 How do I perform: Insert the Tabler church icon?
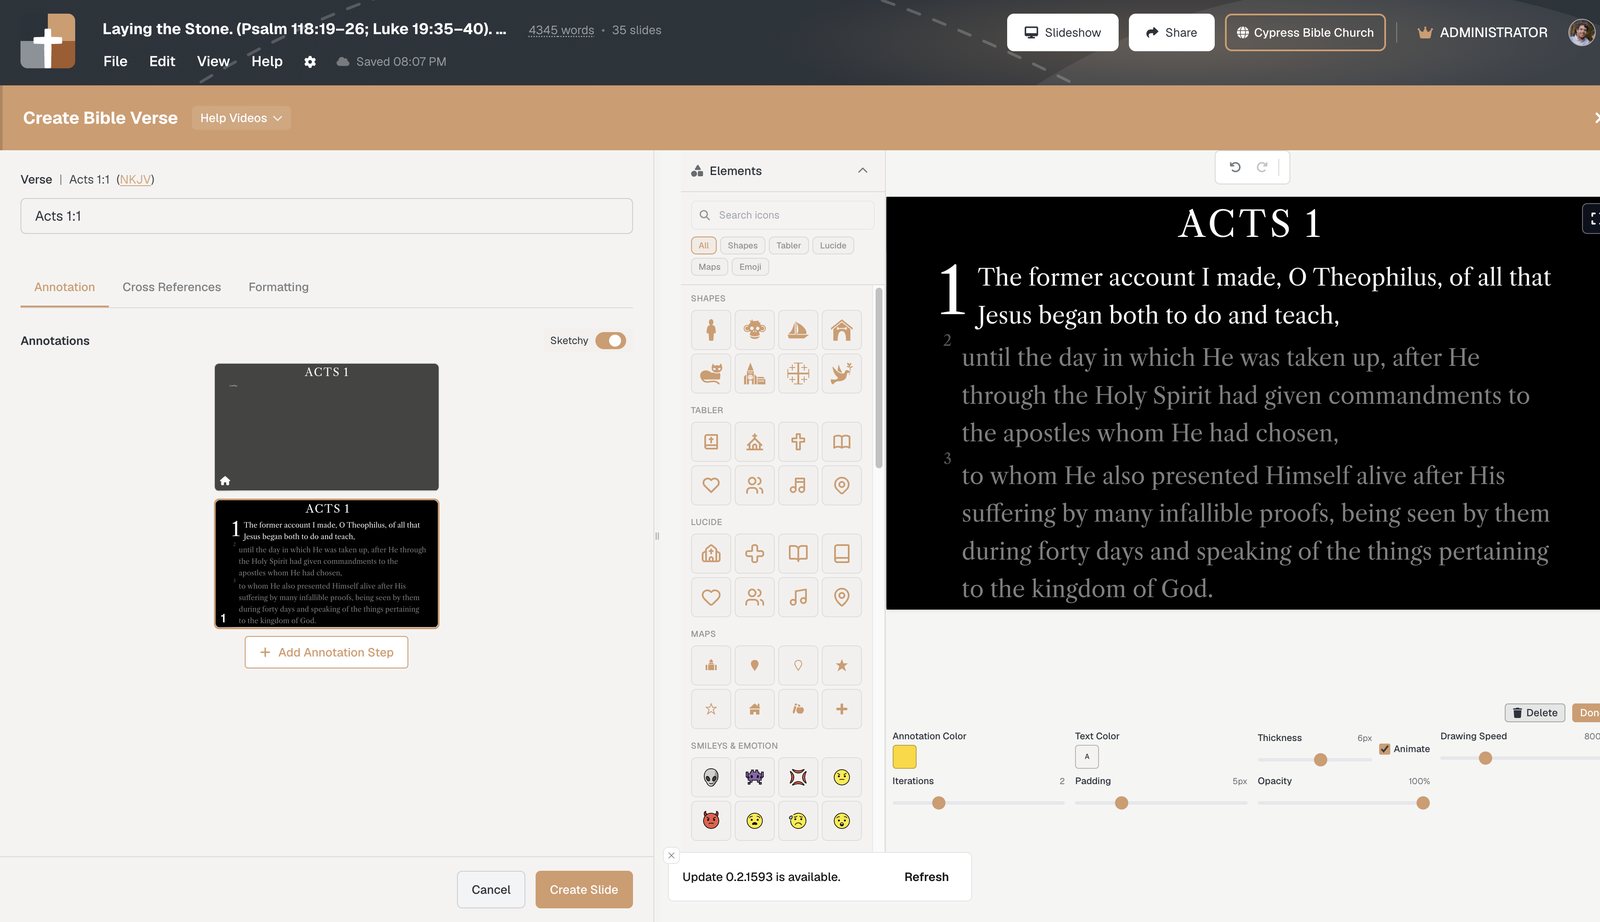[x=755, y=442]
